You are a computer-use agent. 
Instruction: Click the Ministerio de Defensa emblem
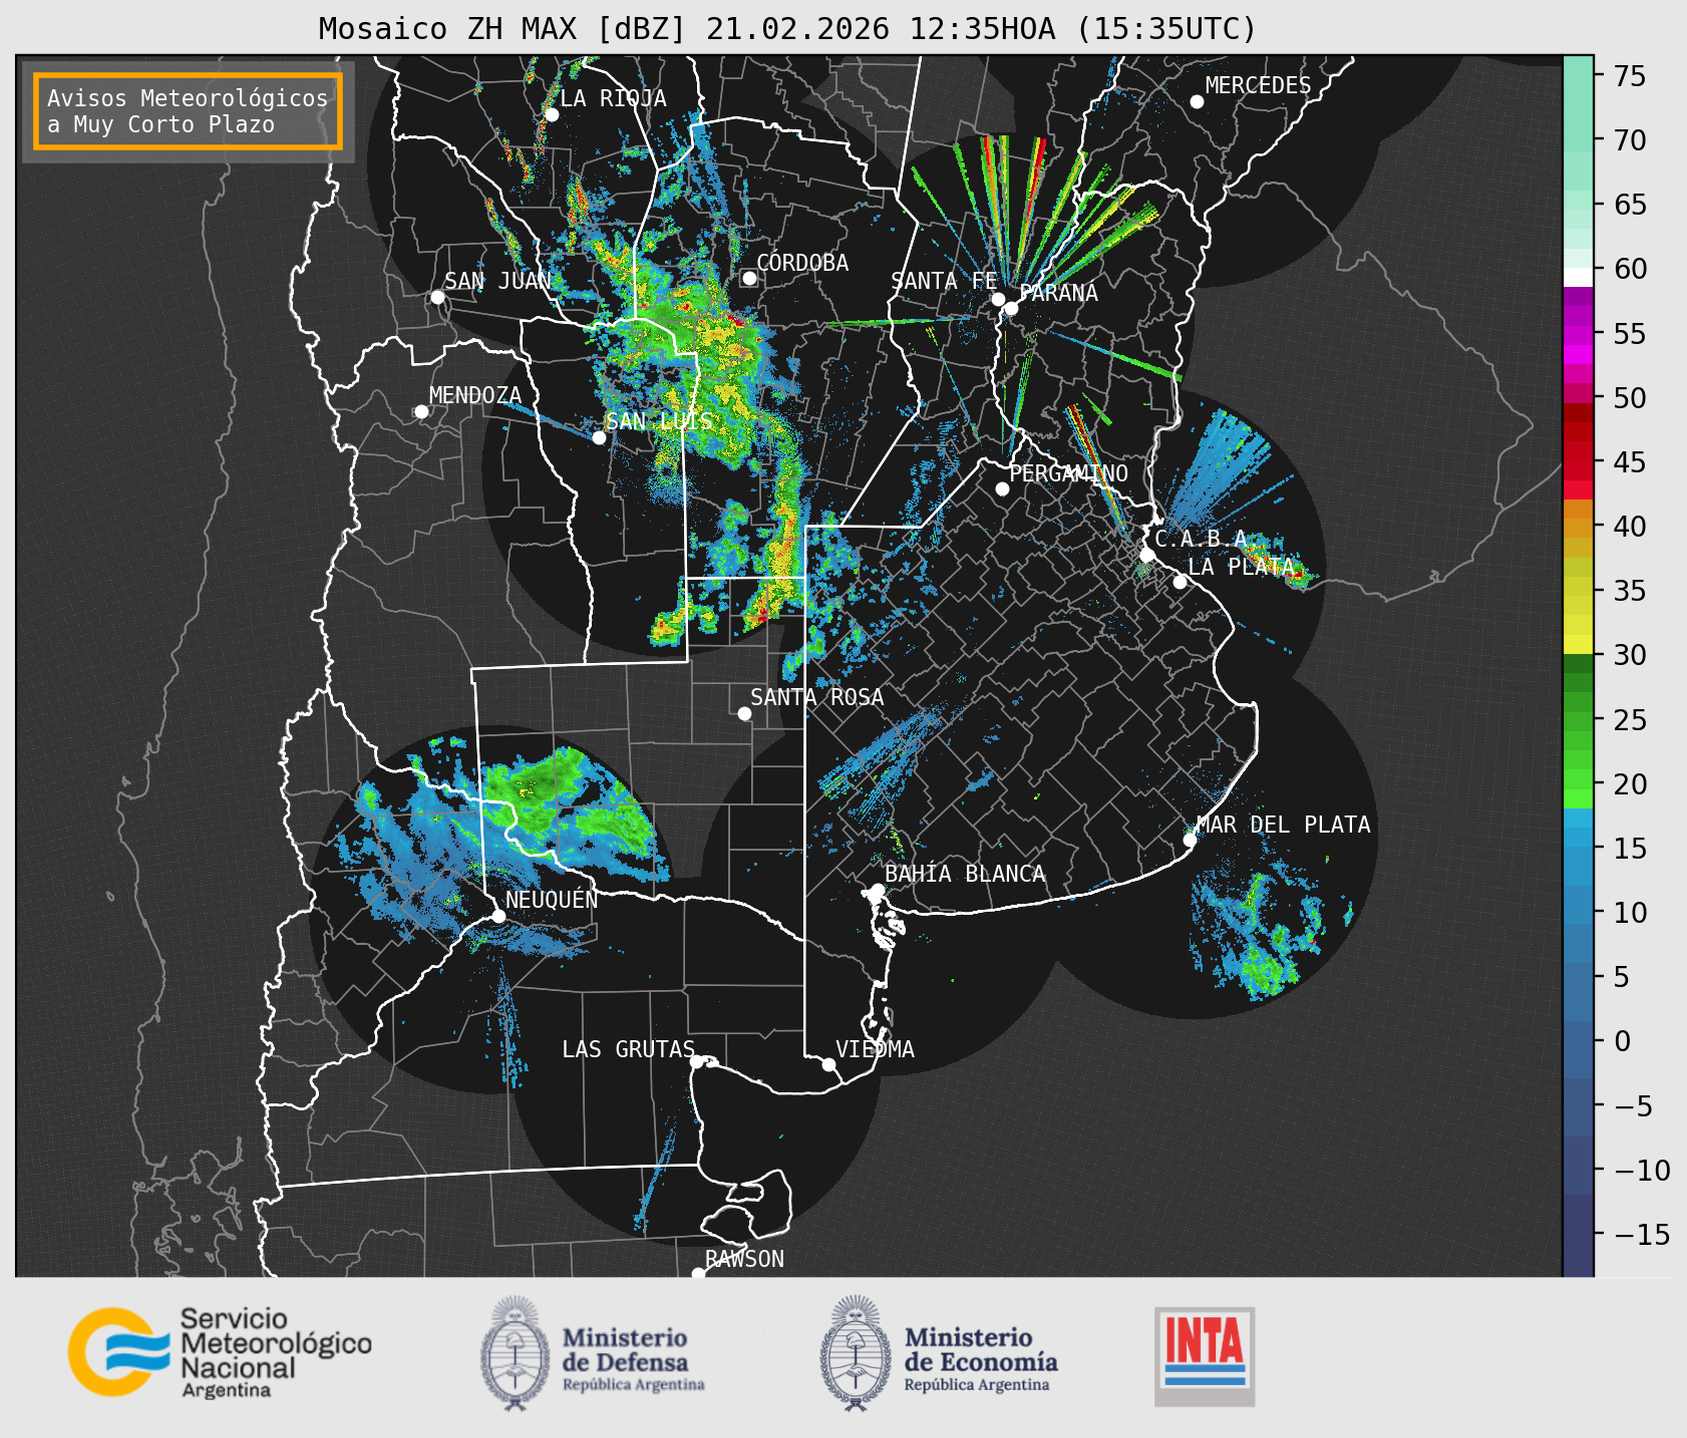(x=515, y=1354)
